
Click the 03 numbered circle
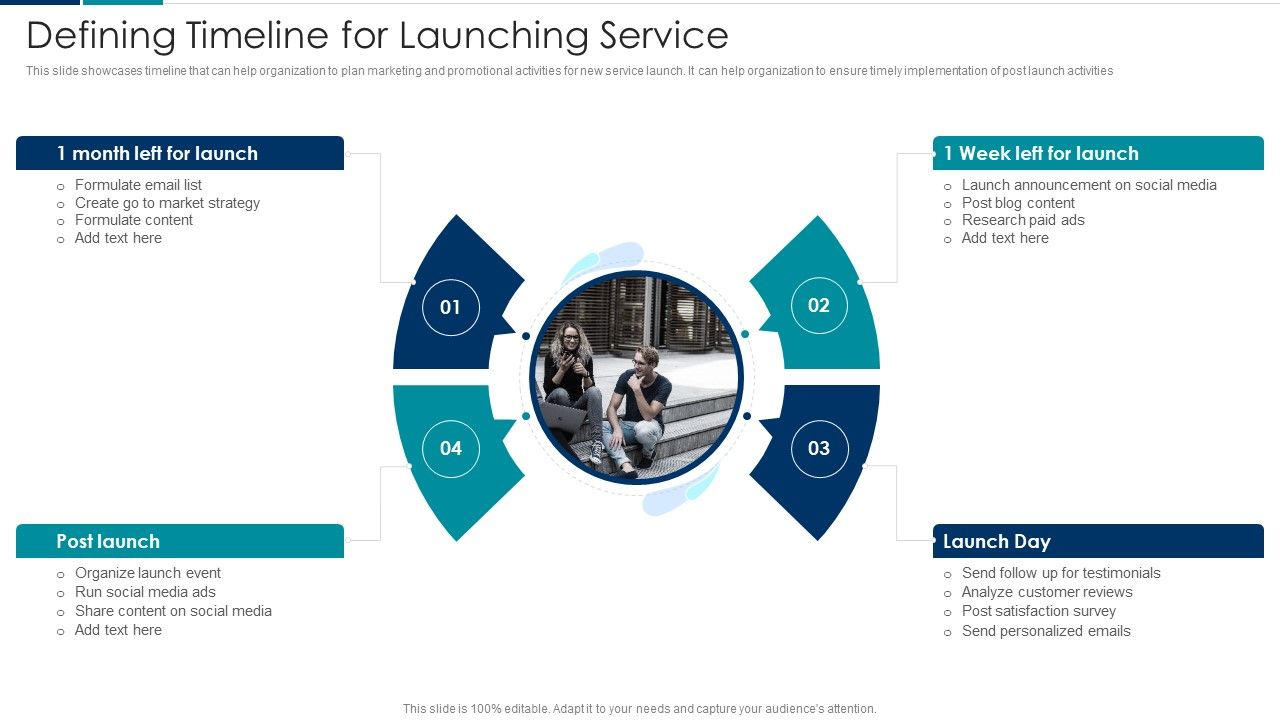point(819,449)
